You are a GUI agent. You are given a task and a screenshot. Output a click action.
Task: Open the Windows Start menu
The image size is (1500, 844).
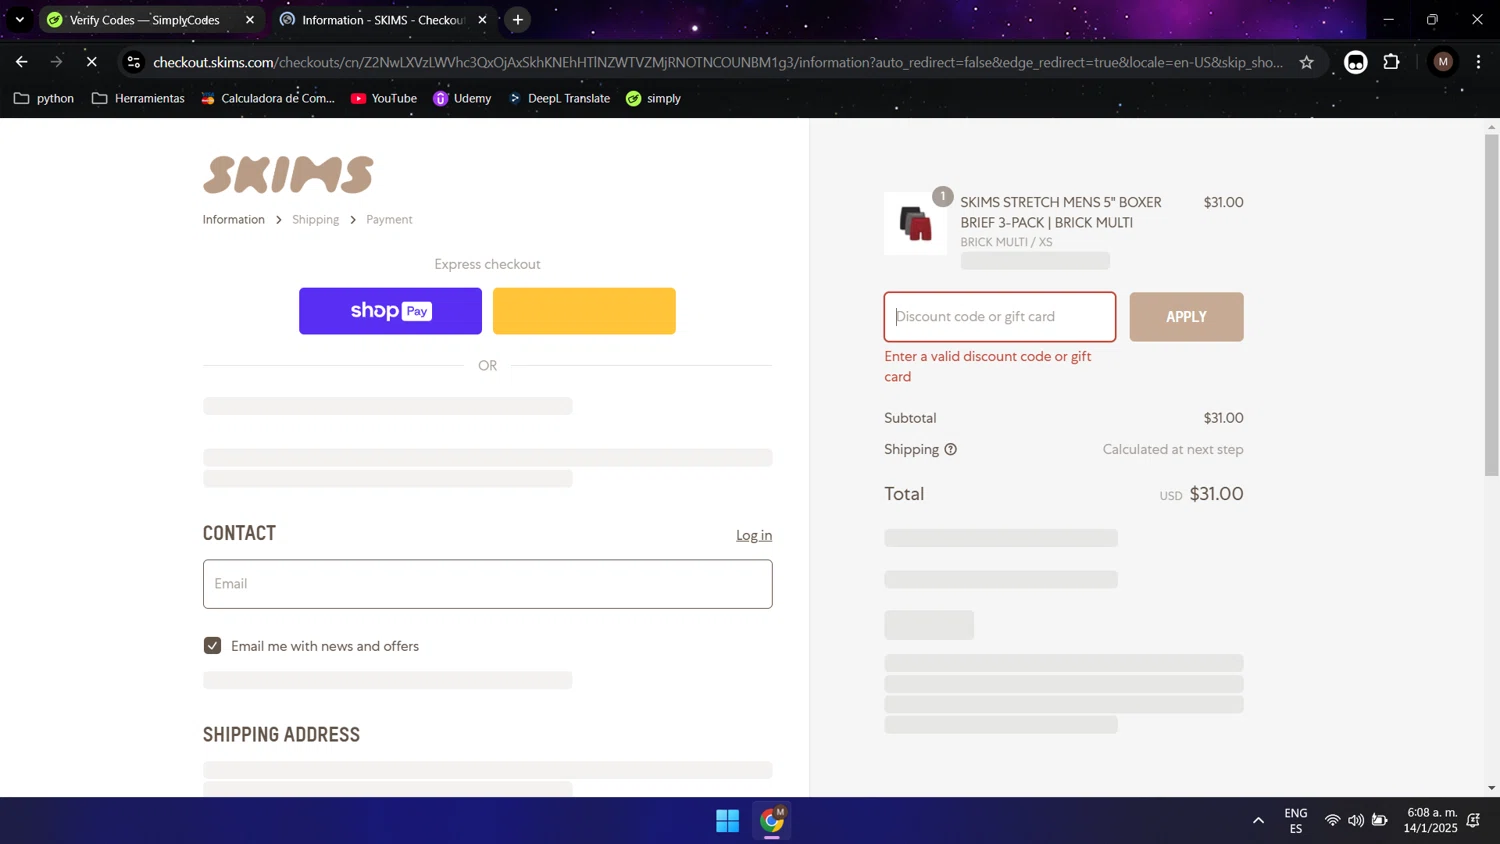click(727, 821)
